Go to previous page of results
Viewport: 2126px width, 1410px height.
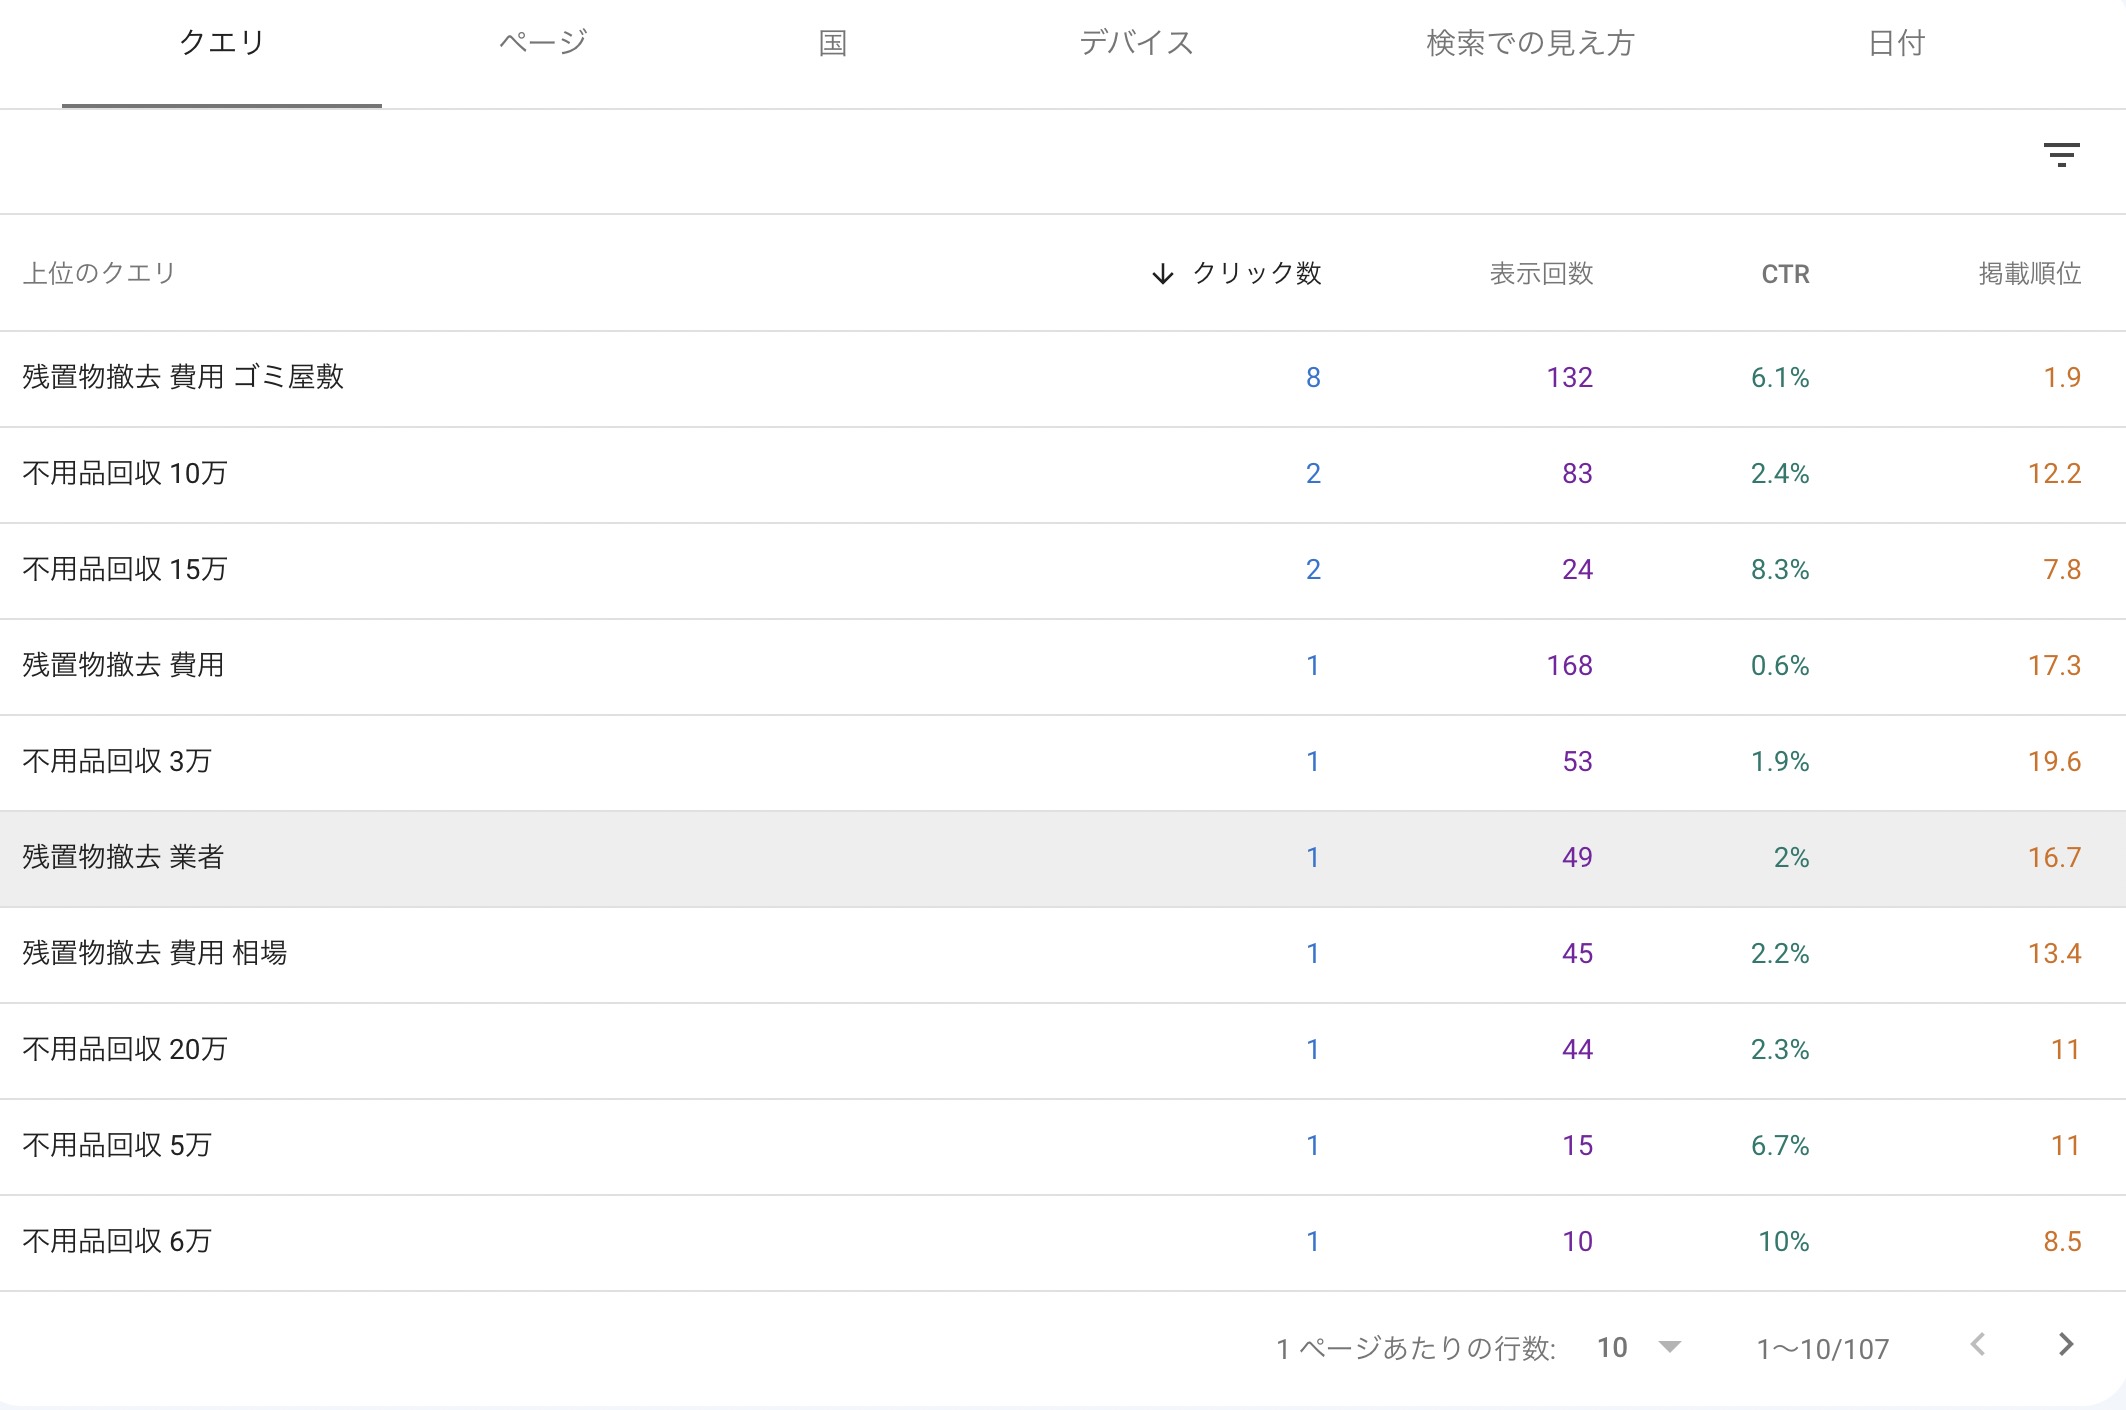pos(1977,1345)
